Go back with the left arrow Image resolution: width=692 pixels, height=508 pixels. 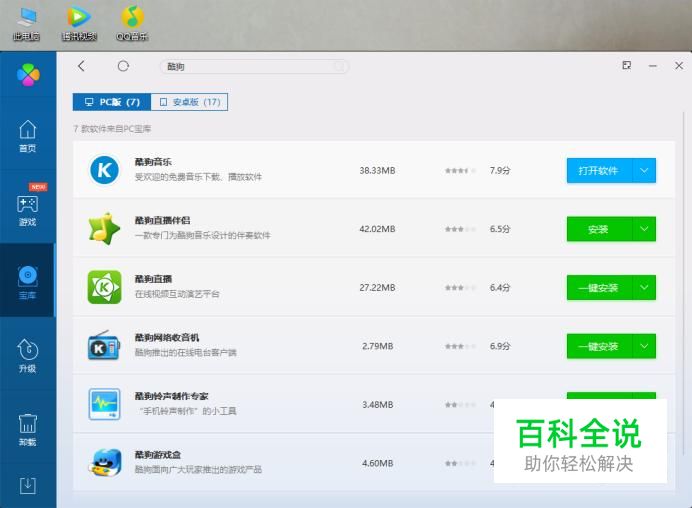[x=81, y=66]
